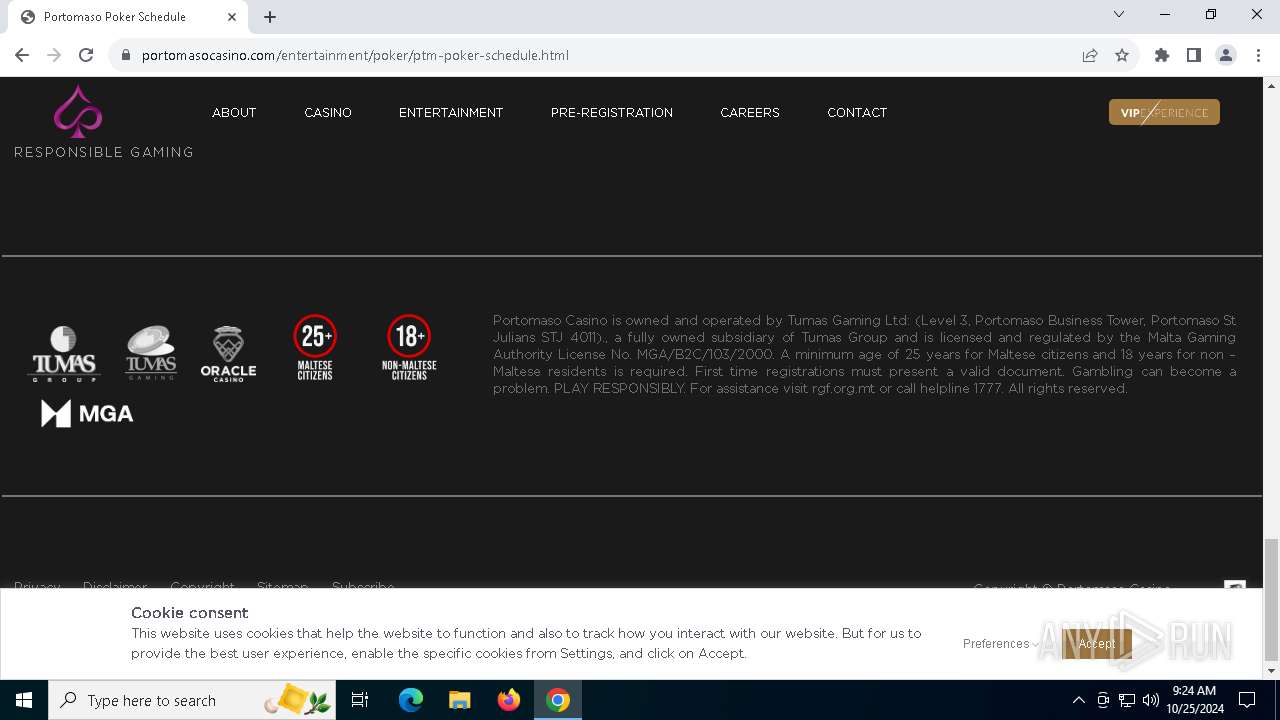
Task: Open the Tumas Group logo
Action: (x=64, y=353)
